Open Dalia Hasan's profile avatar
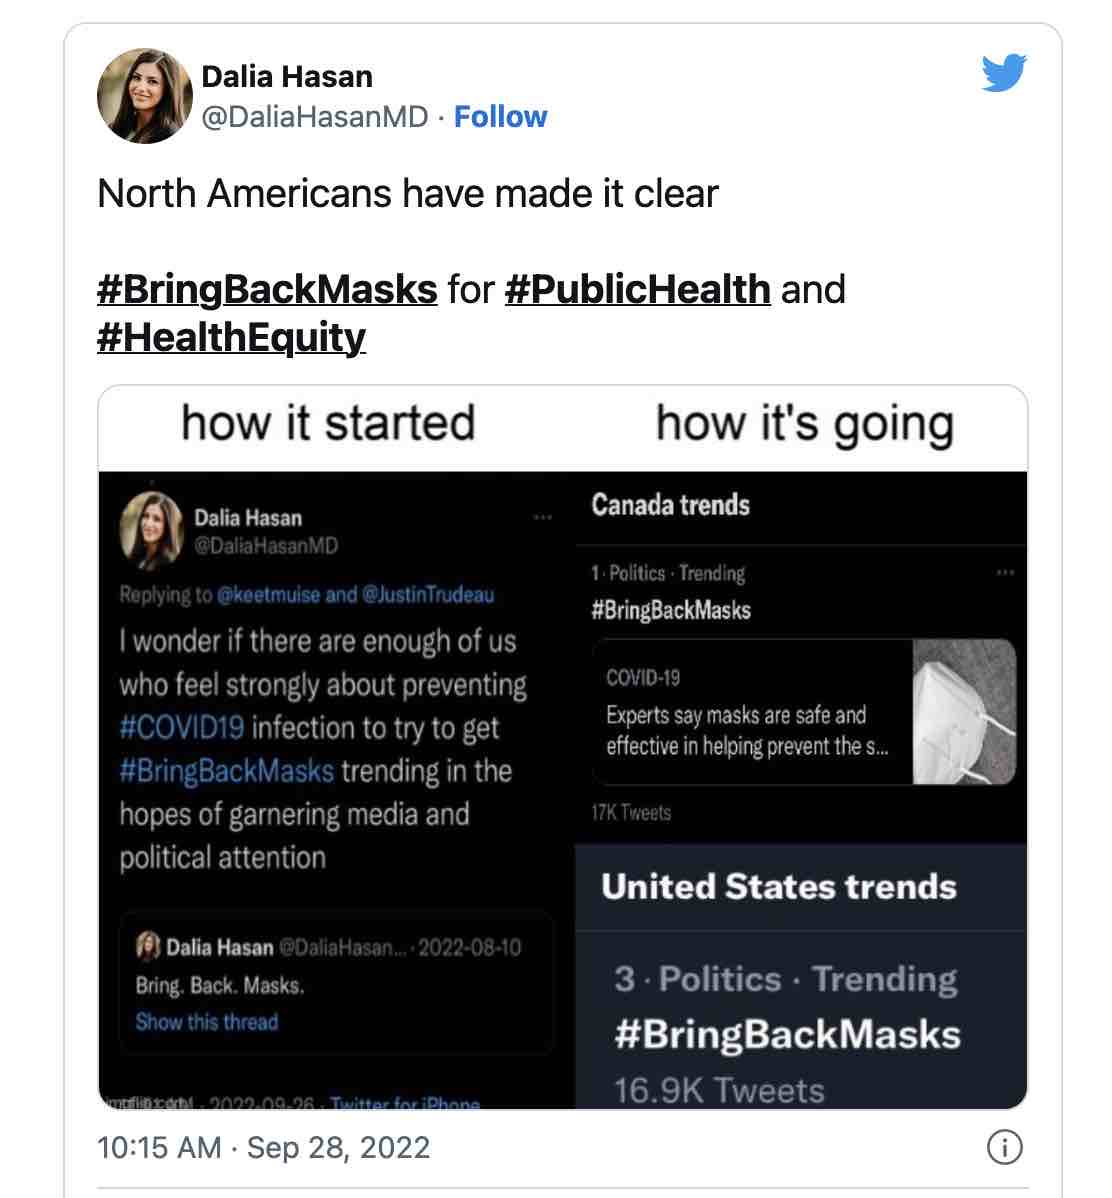The height and width of the screenshot is (1198, 1112). pos(144,96)
